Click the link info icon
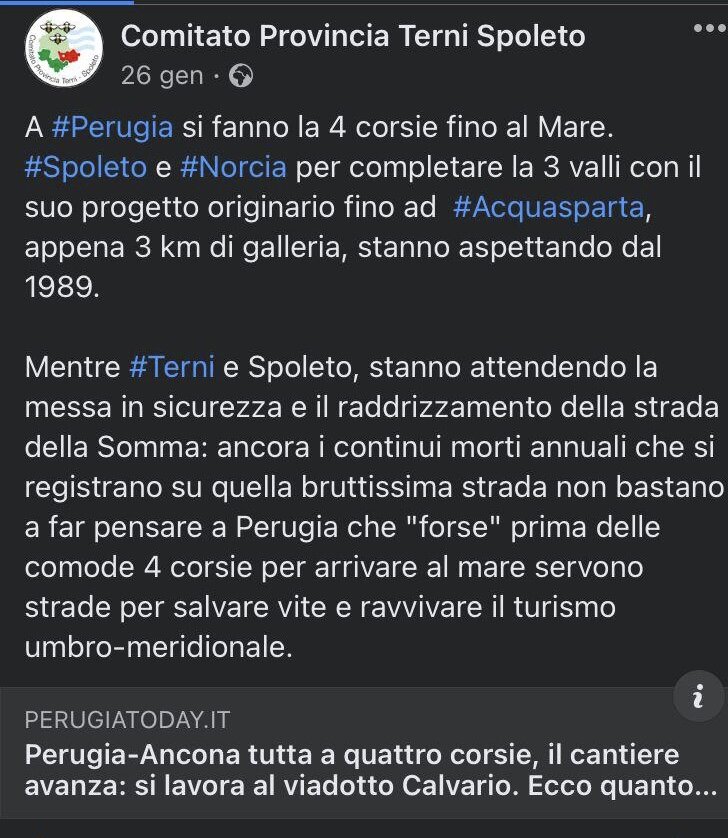The width and height of the screenshot is (728, 838). point(698,696)
